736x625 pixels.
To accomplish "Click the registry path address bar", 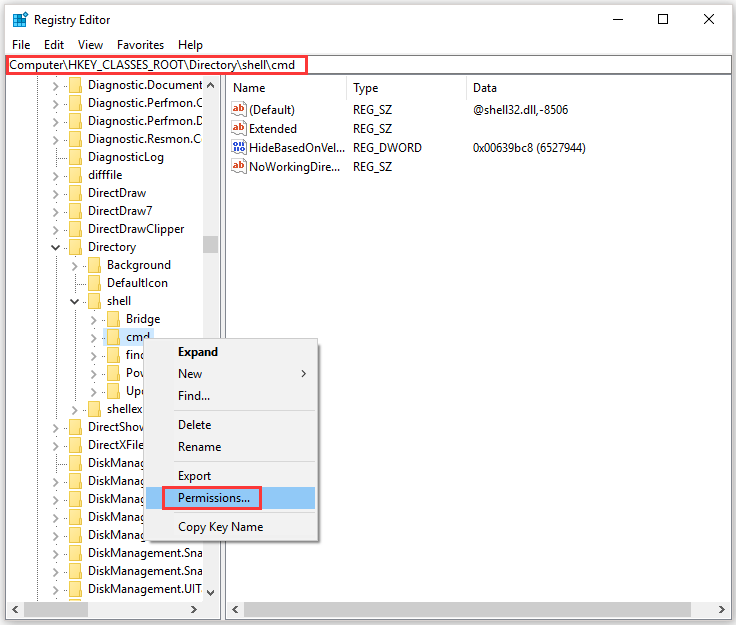I will (368, 65).
